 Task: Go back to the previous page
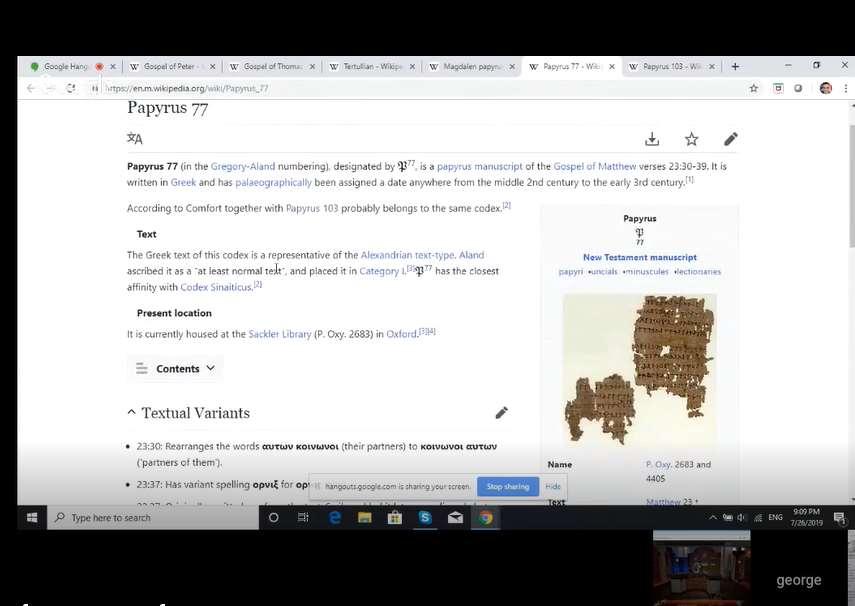tap(31, 88)
